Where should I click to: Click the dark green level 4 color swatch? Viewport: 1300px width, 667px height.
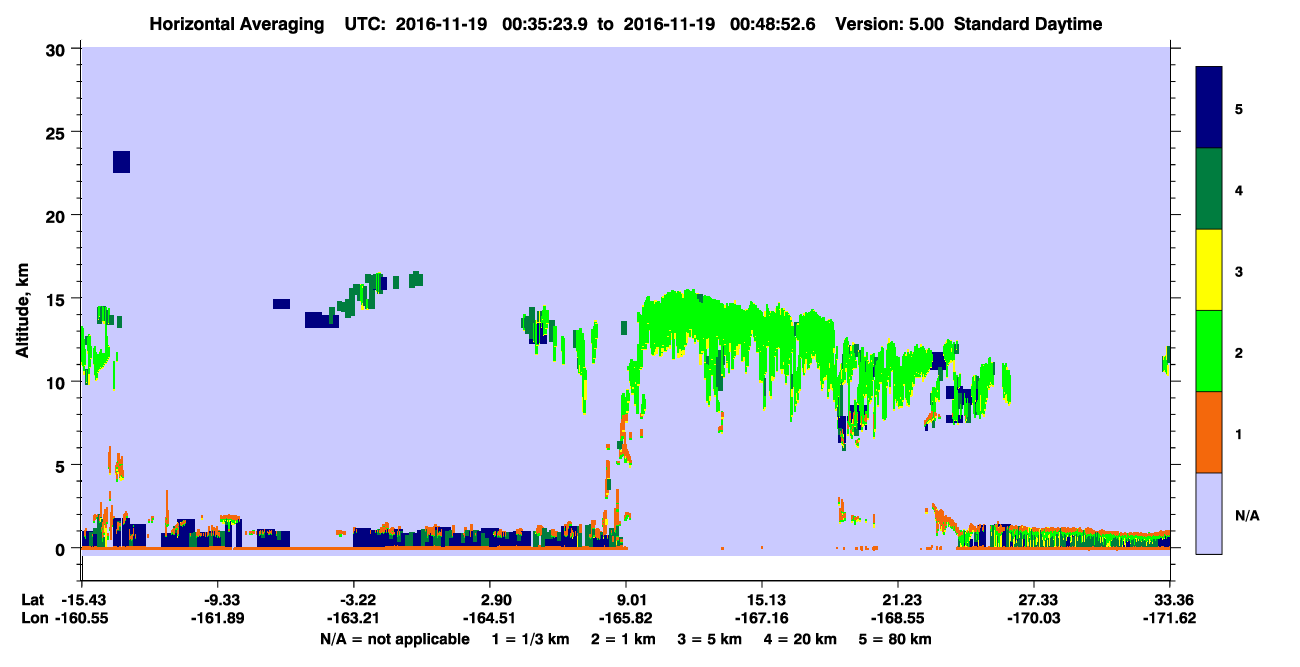[1209, 189]
